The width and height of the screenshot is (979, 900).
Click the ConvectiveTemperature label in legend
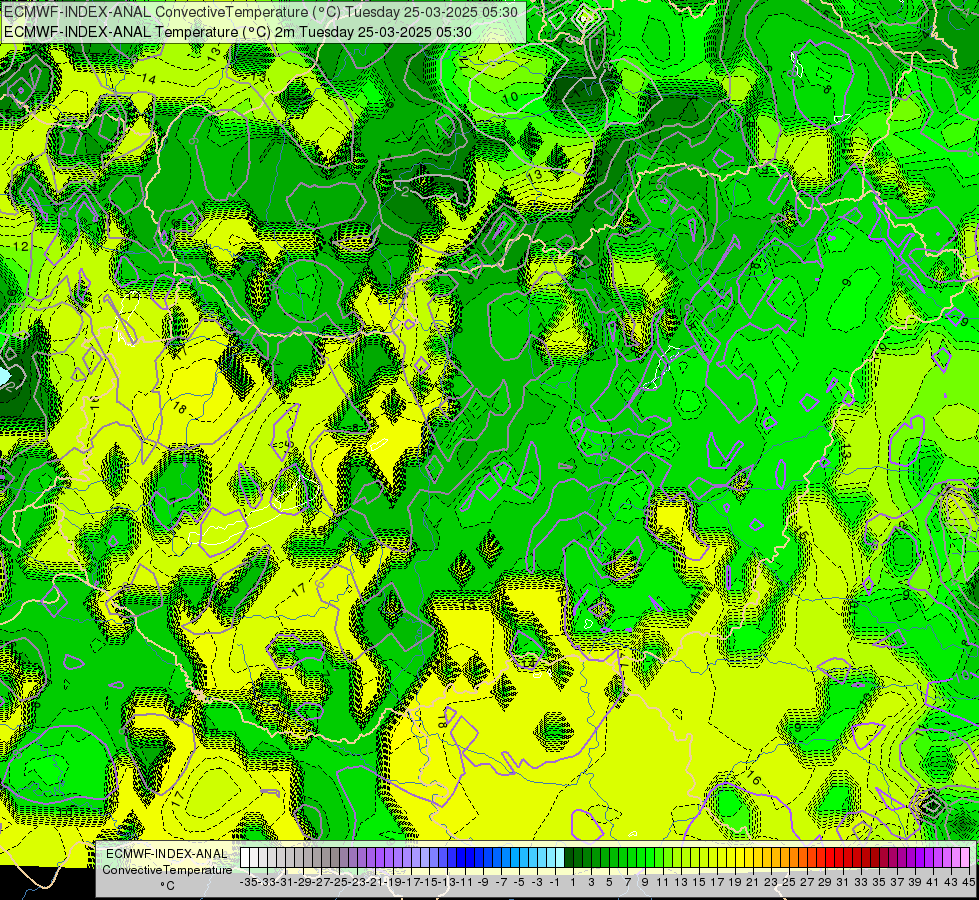tap(167, 869)
